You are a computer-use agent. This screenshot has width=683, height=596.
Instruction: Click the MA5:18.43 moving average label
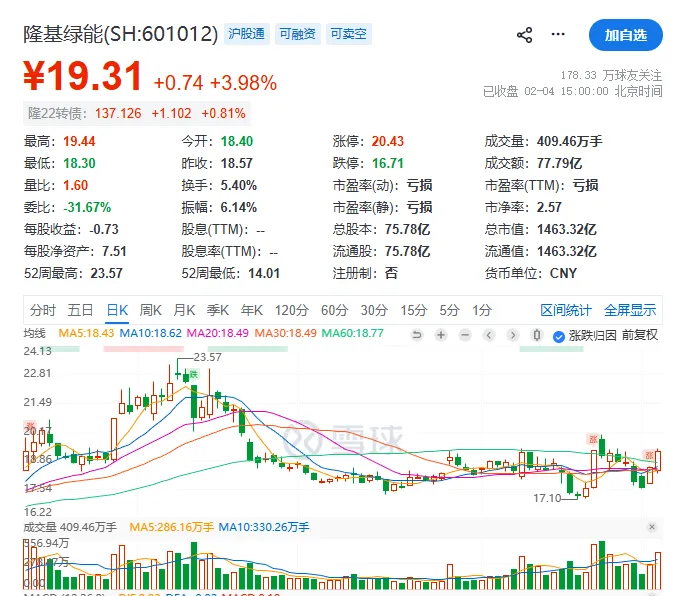tap(86, 333)
